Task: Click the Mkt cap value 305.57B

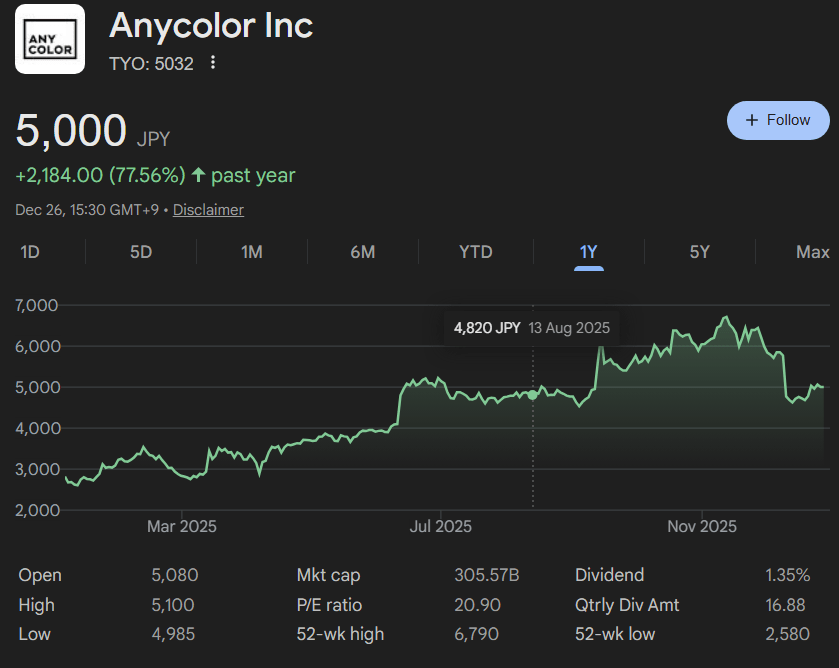Action: [487, 575]
